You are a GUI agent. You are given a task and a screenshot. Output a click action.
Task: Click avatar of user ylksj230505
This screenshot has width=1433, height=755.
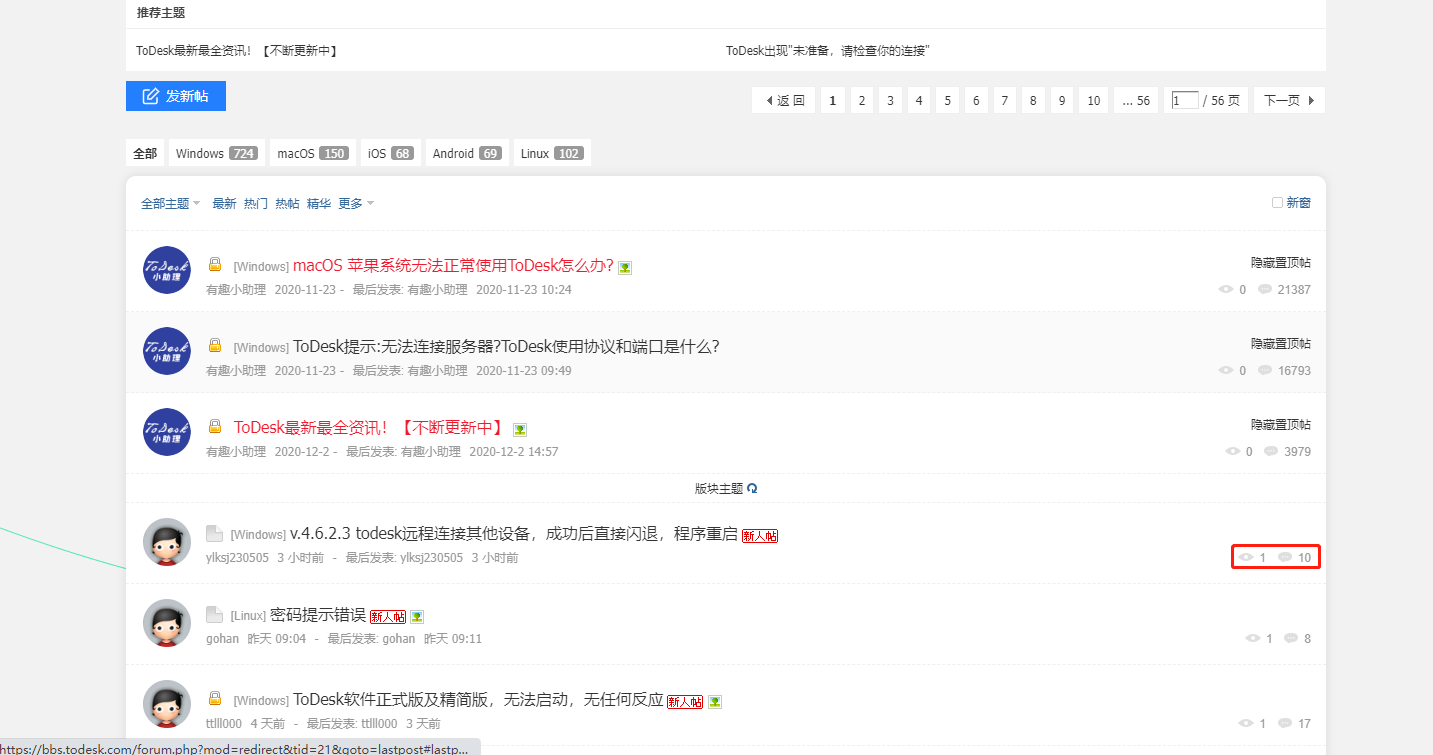(167, 542)
